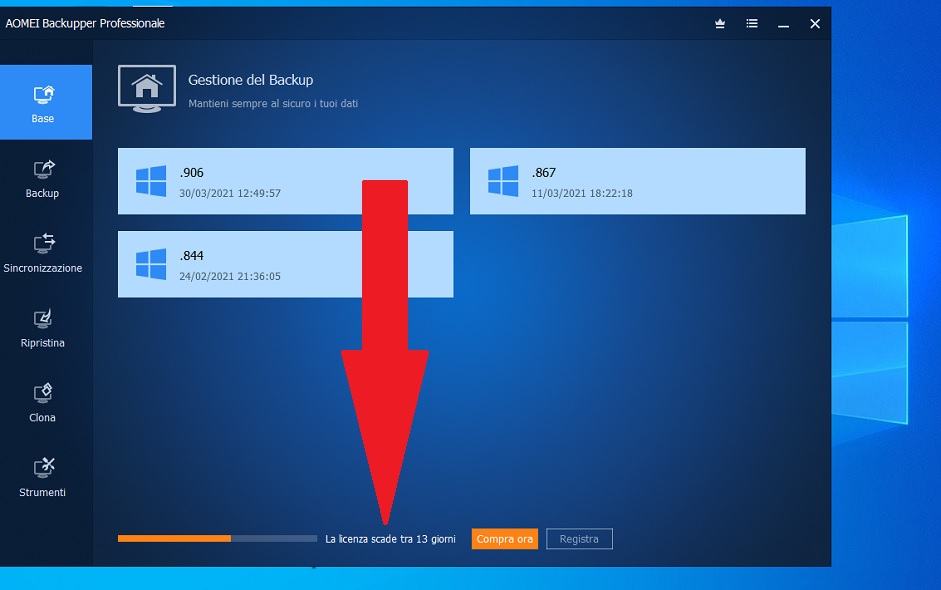Minimize the AOMEI Backupper window
The height and width of the screenshot is (590, 941).
[783, 24]
